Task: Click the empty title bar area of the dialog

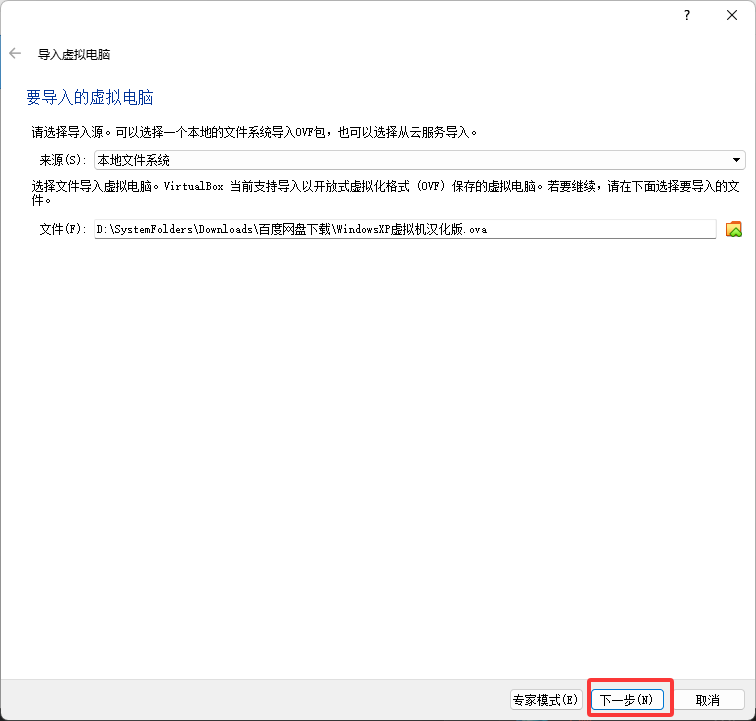Action: tap(350, 15)
